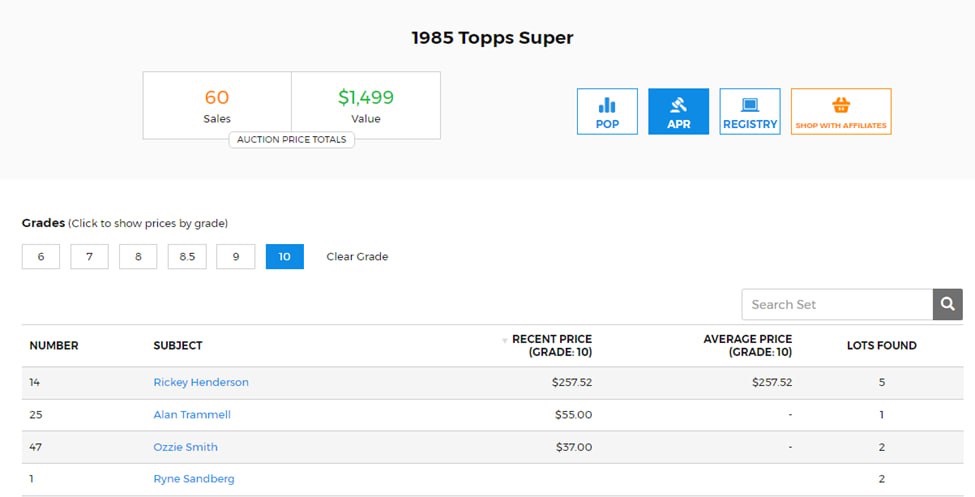Select the grade 8.5 filter
975x497 pixels.
coord(187,256)
